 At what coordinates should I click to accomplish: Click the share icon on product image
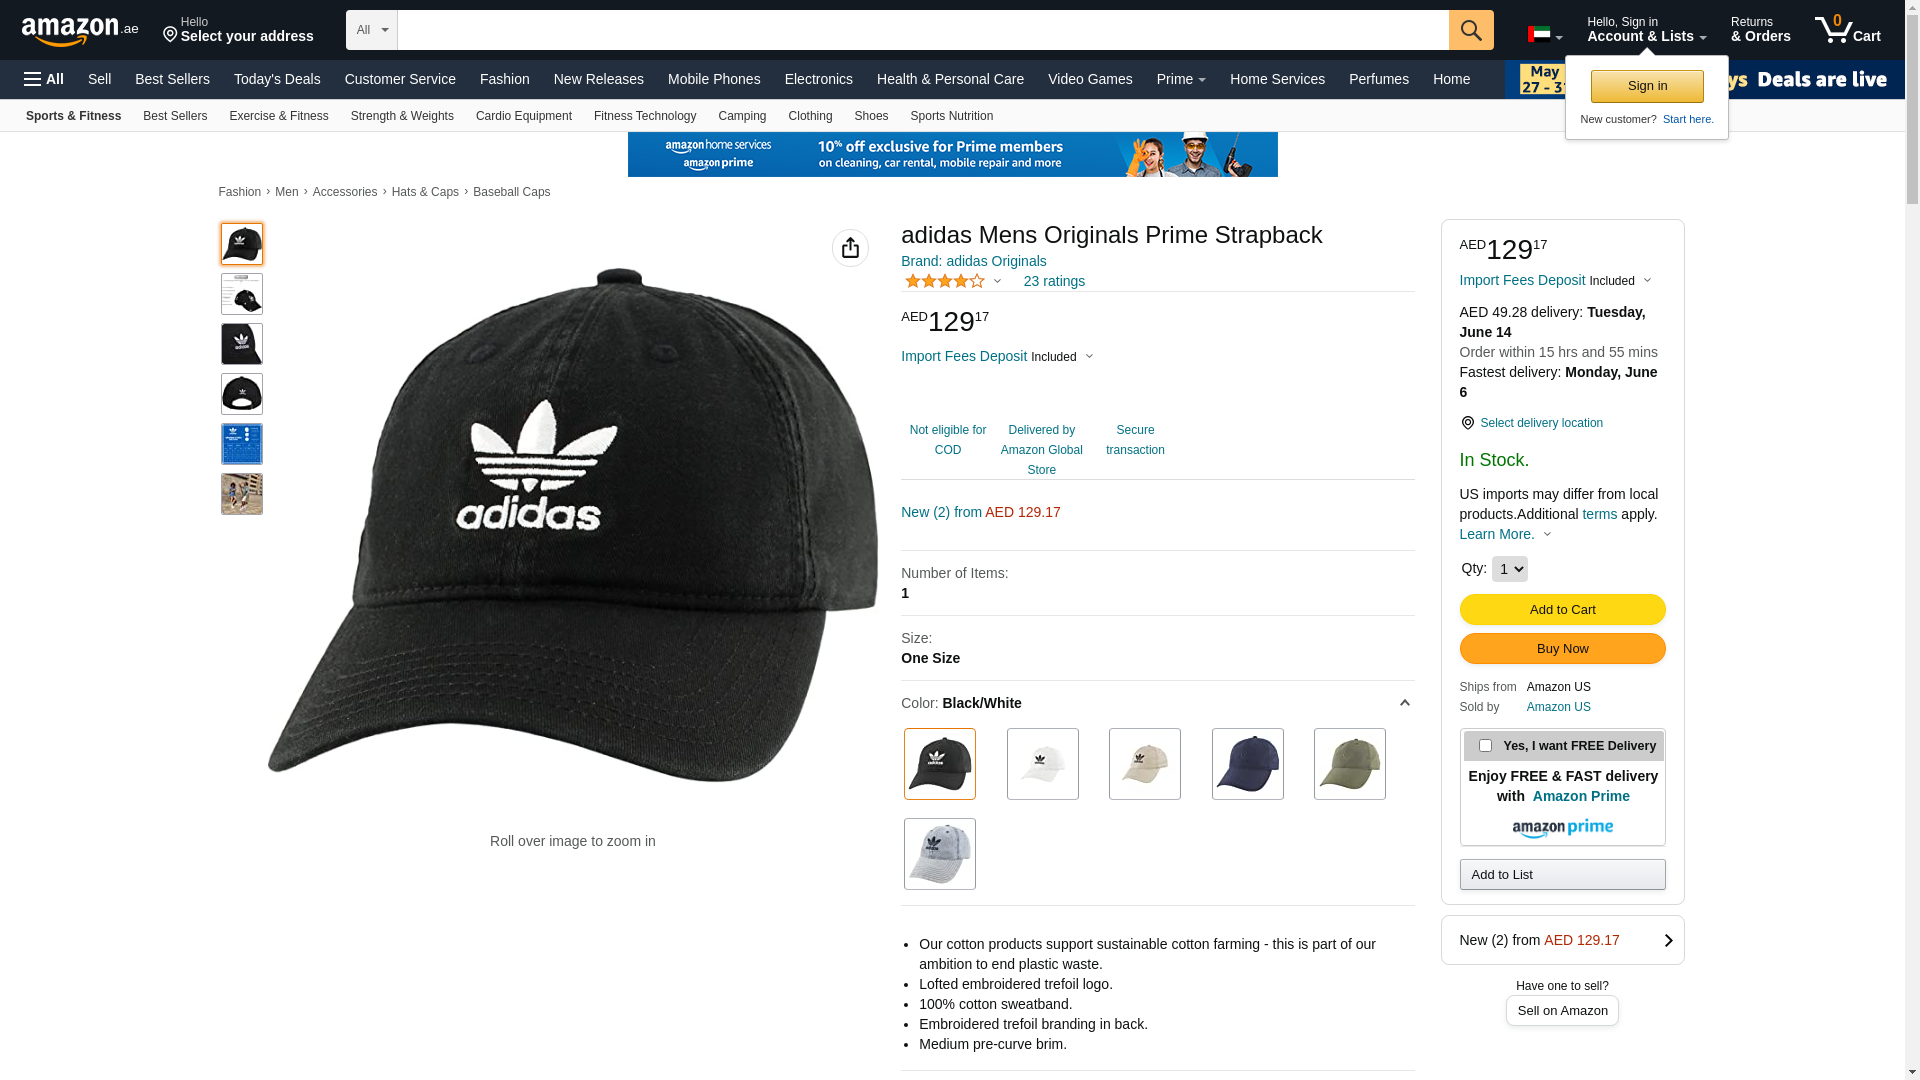850,248
